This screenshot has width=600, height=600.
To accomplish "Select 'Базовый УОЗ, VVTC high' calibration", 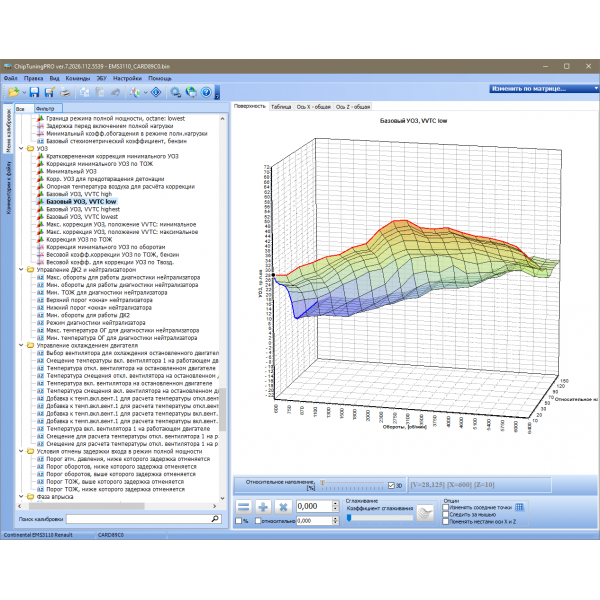I will [x=80, y=194].
